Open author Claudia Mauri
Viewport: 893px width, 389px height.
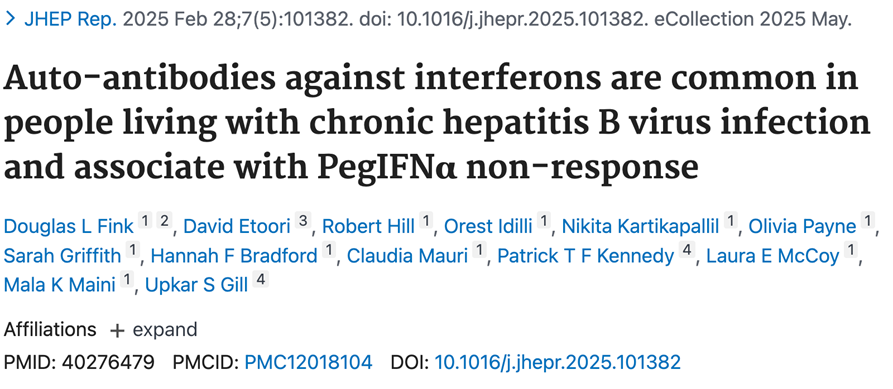[x=407, y=256]
